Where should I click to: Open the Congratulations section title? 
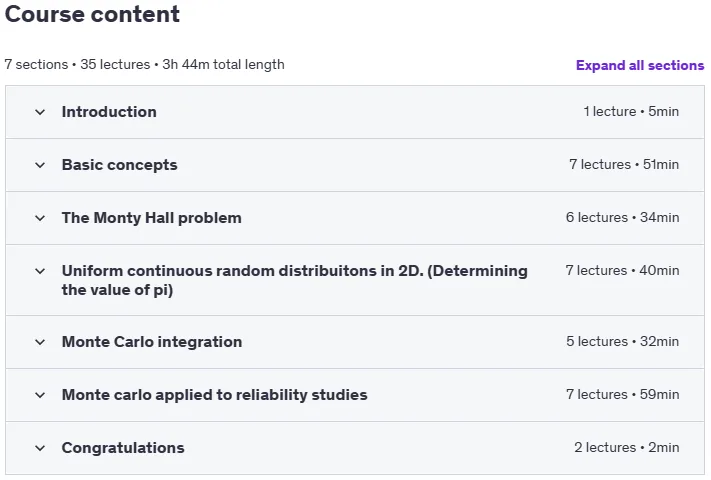click(123, 448)
